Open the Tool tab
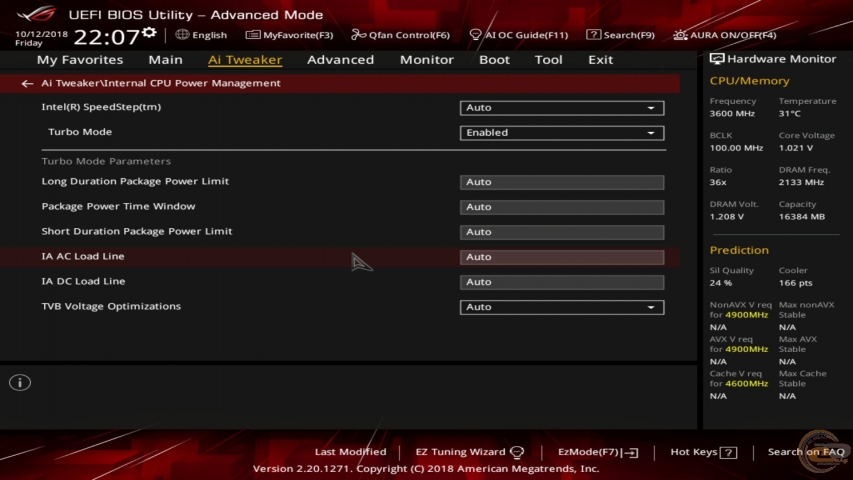 [x=548, y=60]
